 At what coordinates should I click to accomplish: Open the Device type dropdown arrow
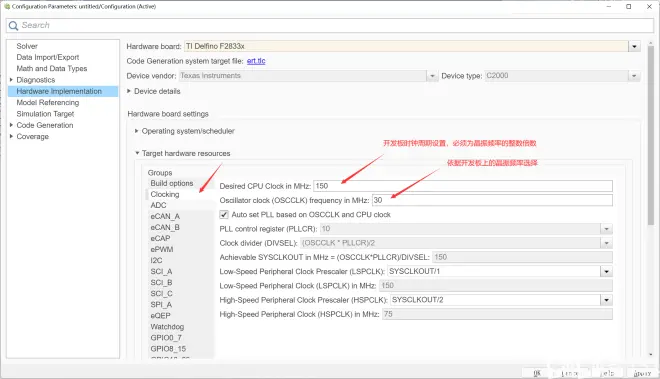pos(634,76)
